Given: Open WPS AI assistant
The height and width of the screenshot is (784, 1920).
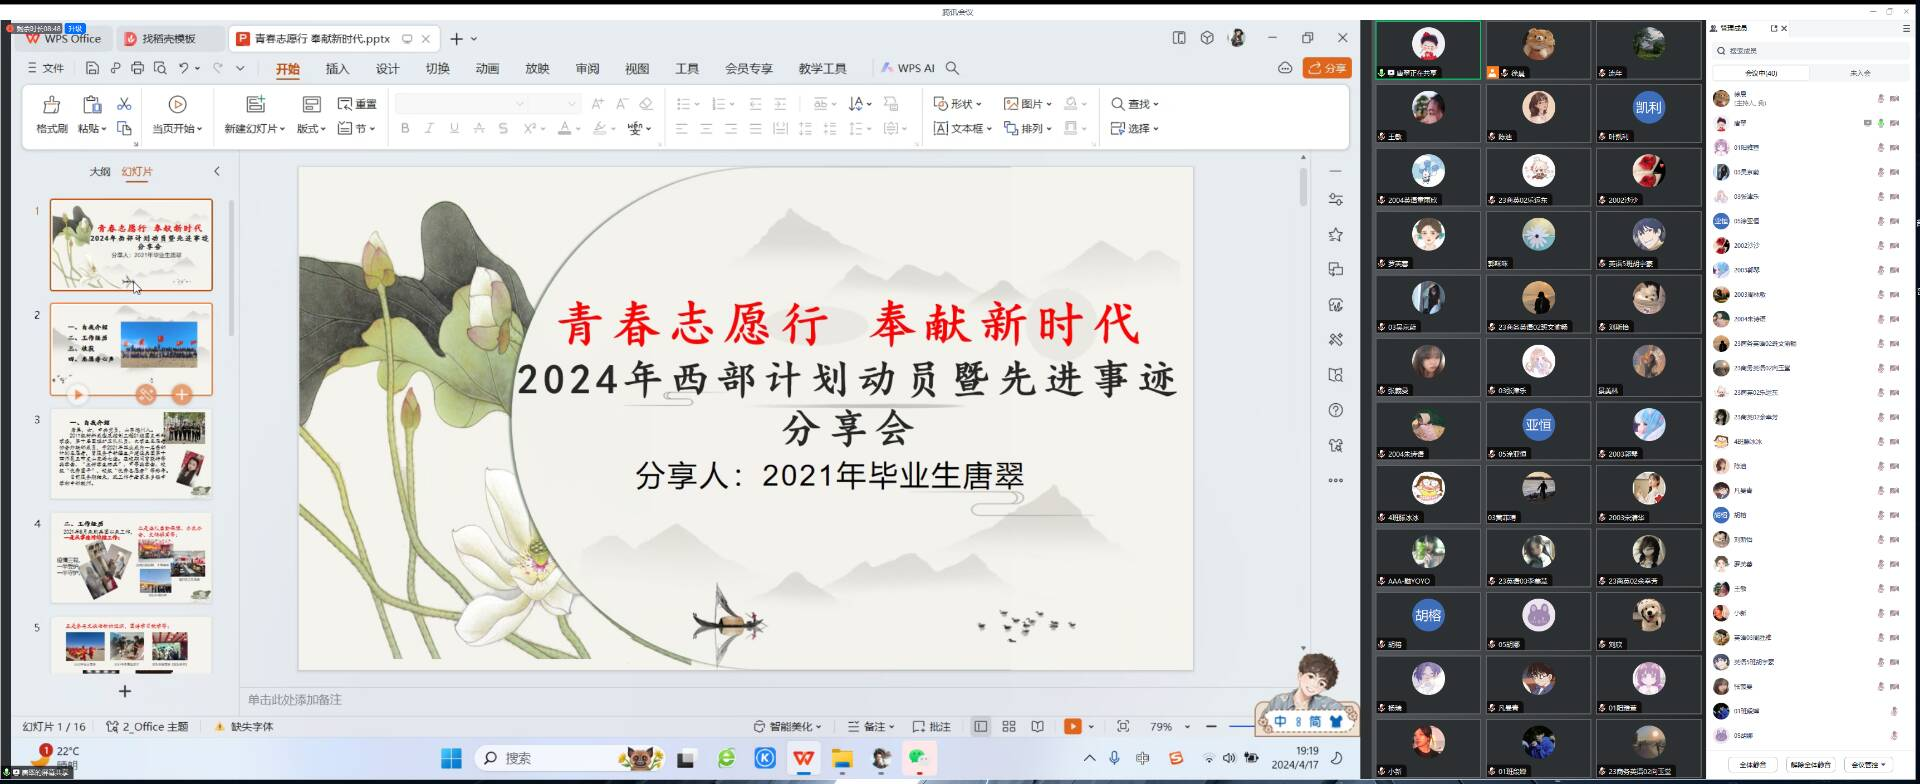Looking at the screenshot, I should [x=907, y=68].
